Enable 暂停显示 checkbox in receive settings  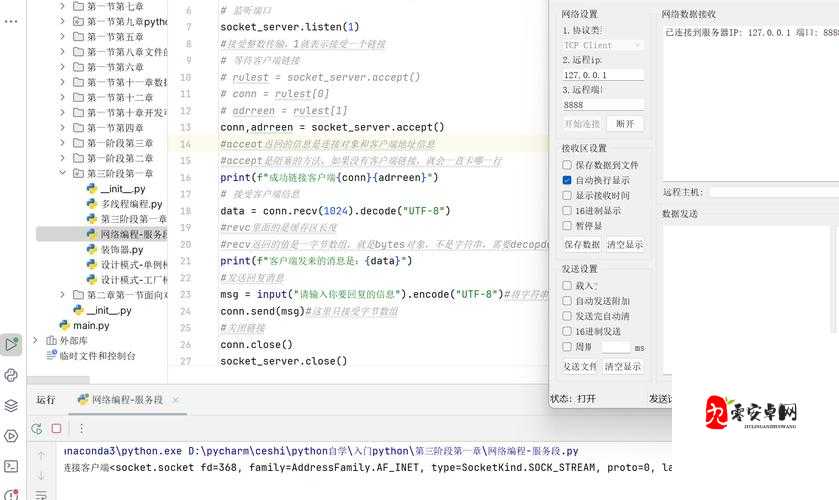pyautogui.click(x=567, y=225)
